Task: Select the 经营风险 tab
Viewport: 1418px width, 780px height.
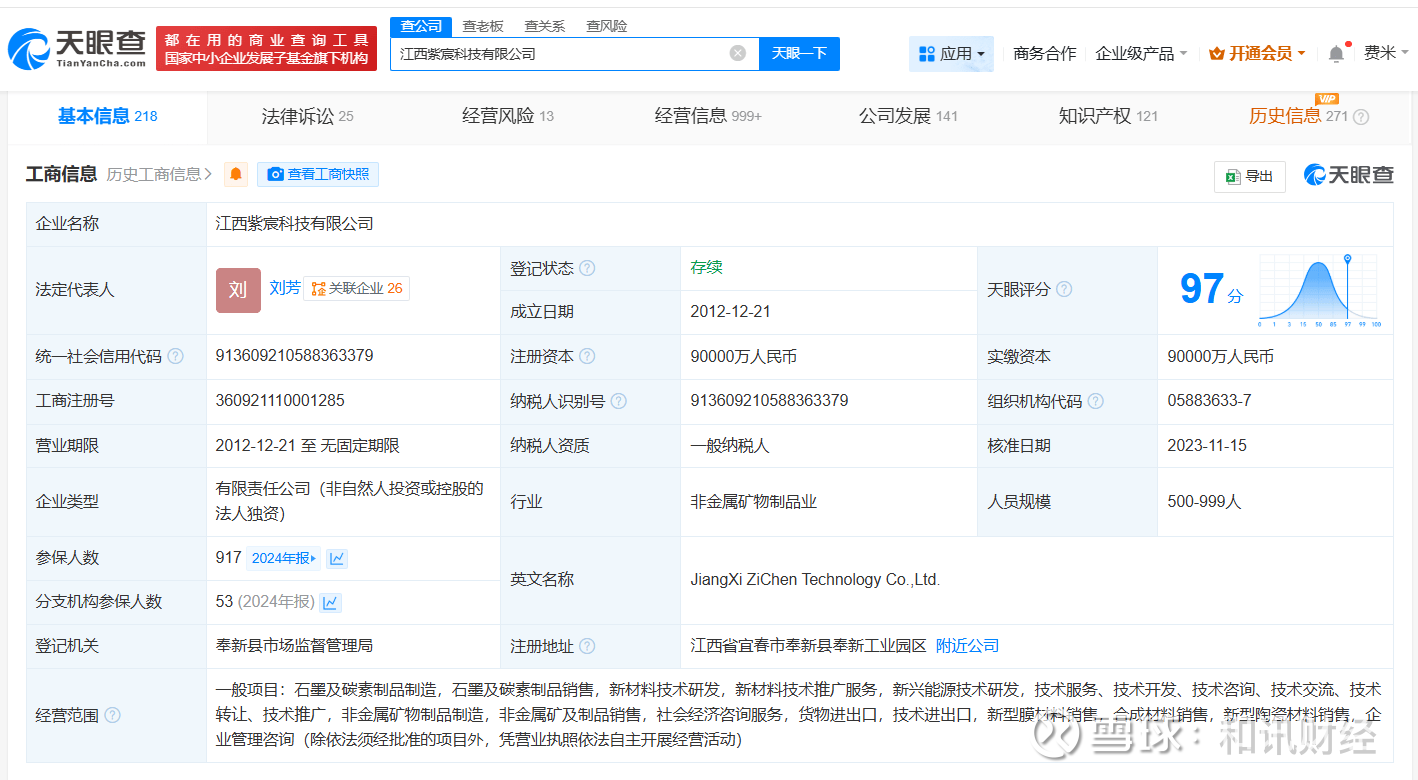Action: (508, 117)
